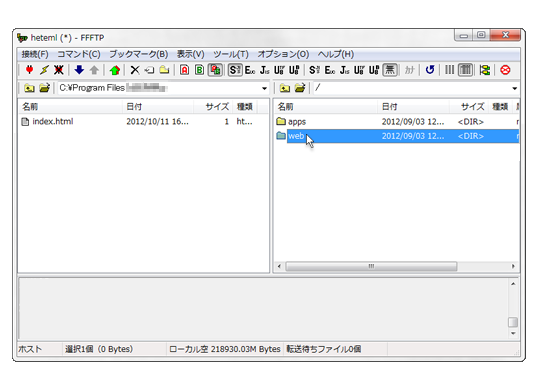This screenshot has height=388, width=538.
Task: Sort local pane by 種類 column
Action: [x=245, y=107]
